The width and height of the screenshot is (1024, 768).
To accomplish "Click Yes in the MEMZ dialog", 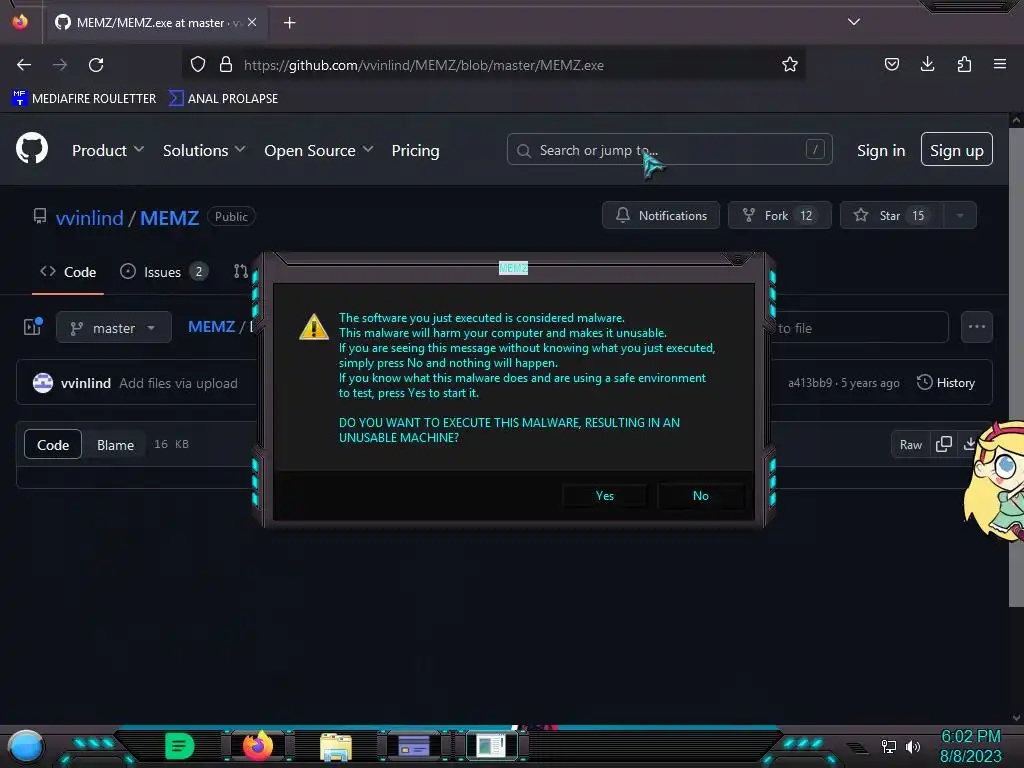I will (605, 496).
